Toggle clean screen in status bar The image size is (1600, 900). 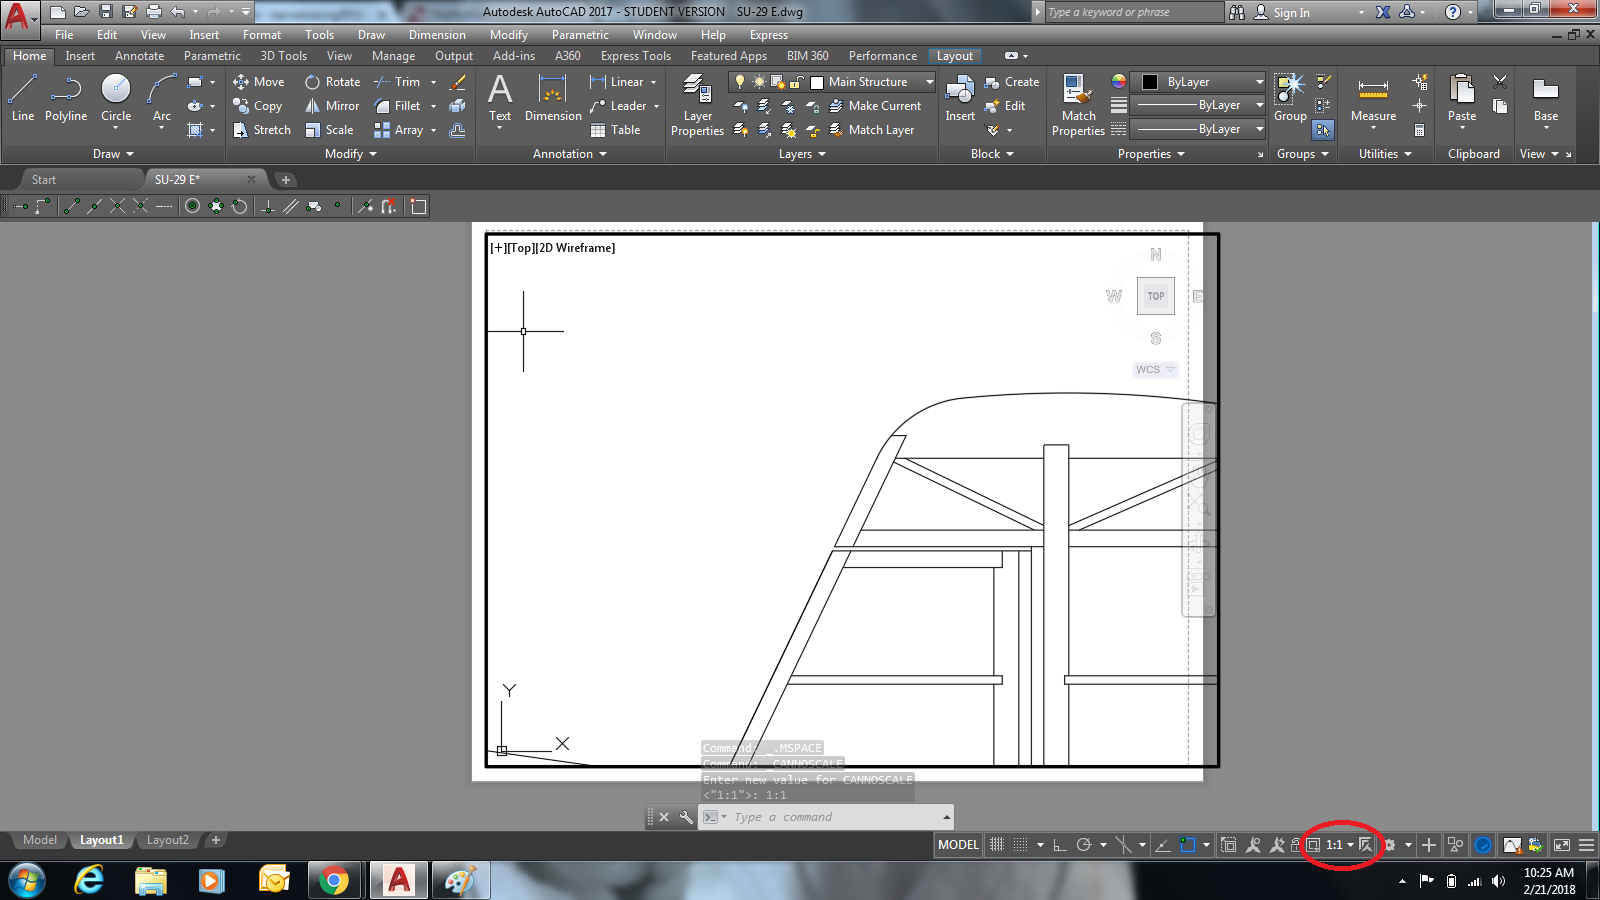point(1562,845)
